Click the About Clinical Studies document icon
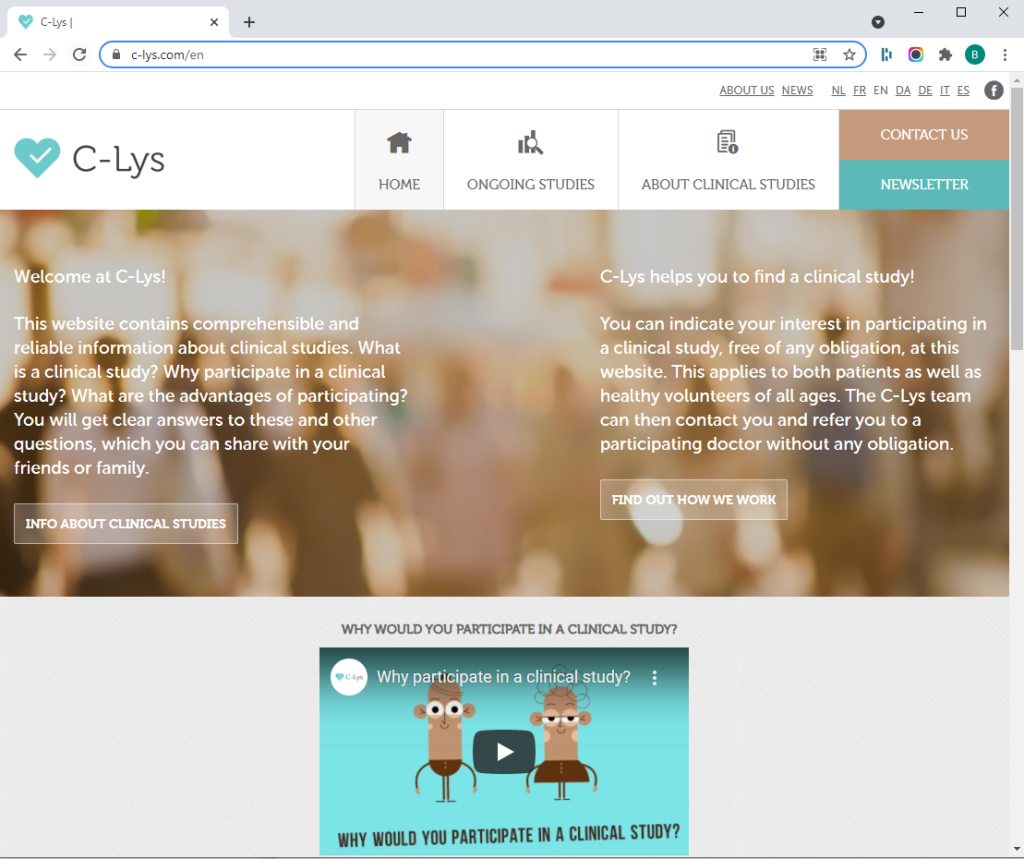This screenshot has width=1024, height=859. click(x=728, y=142)
